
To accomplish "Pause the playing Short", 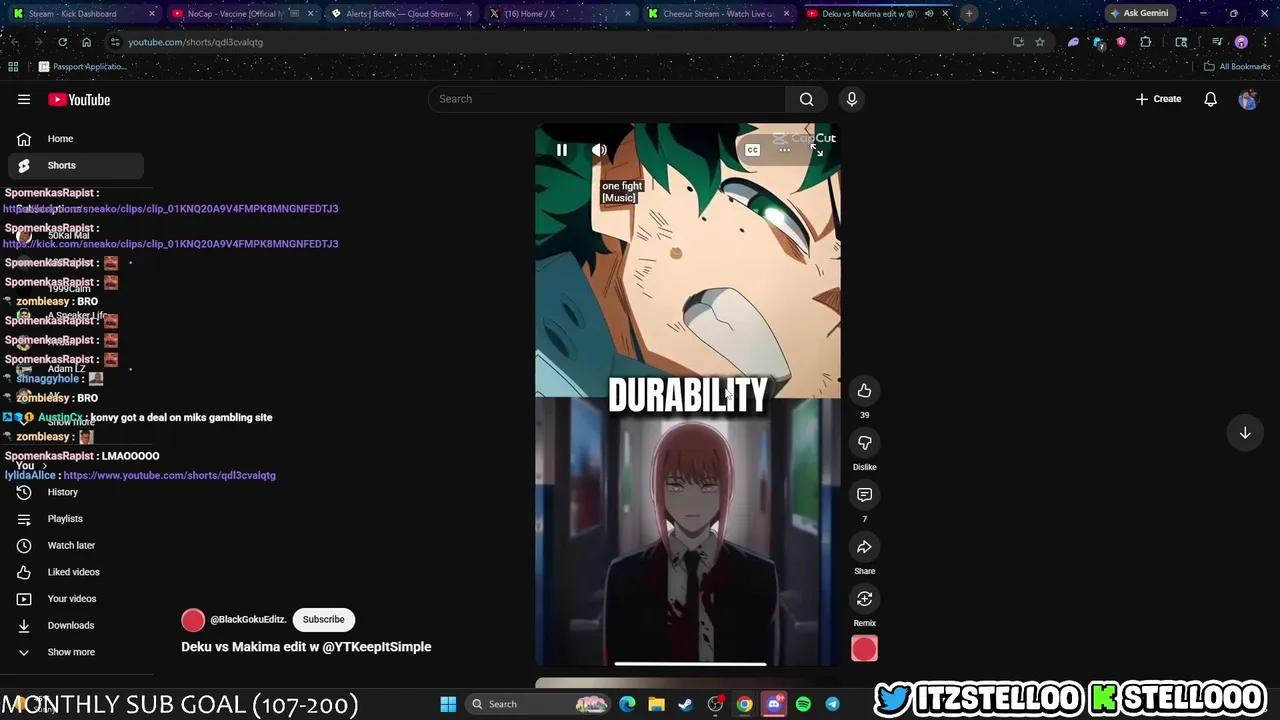I will (562, 150).
